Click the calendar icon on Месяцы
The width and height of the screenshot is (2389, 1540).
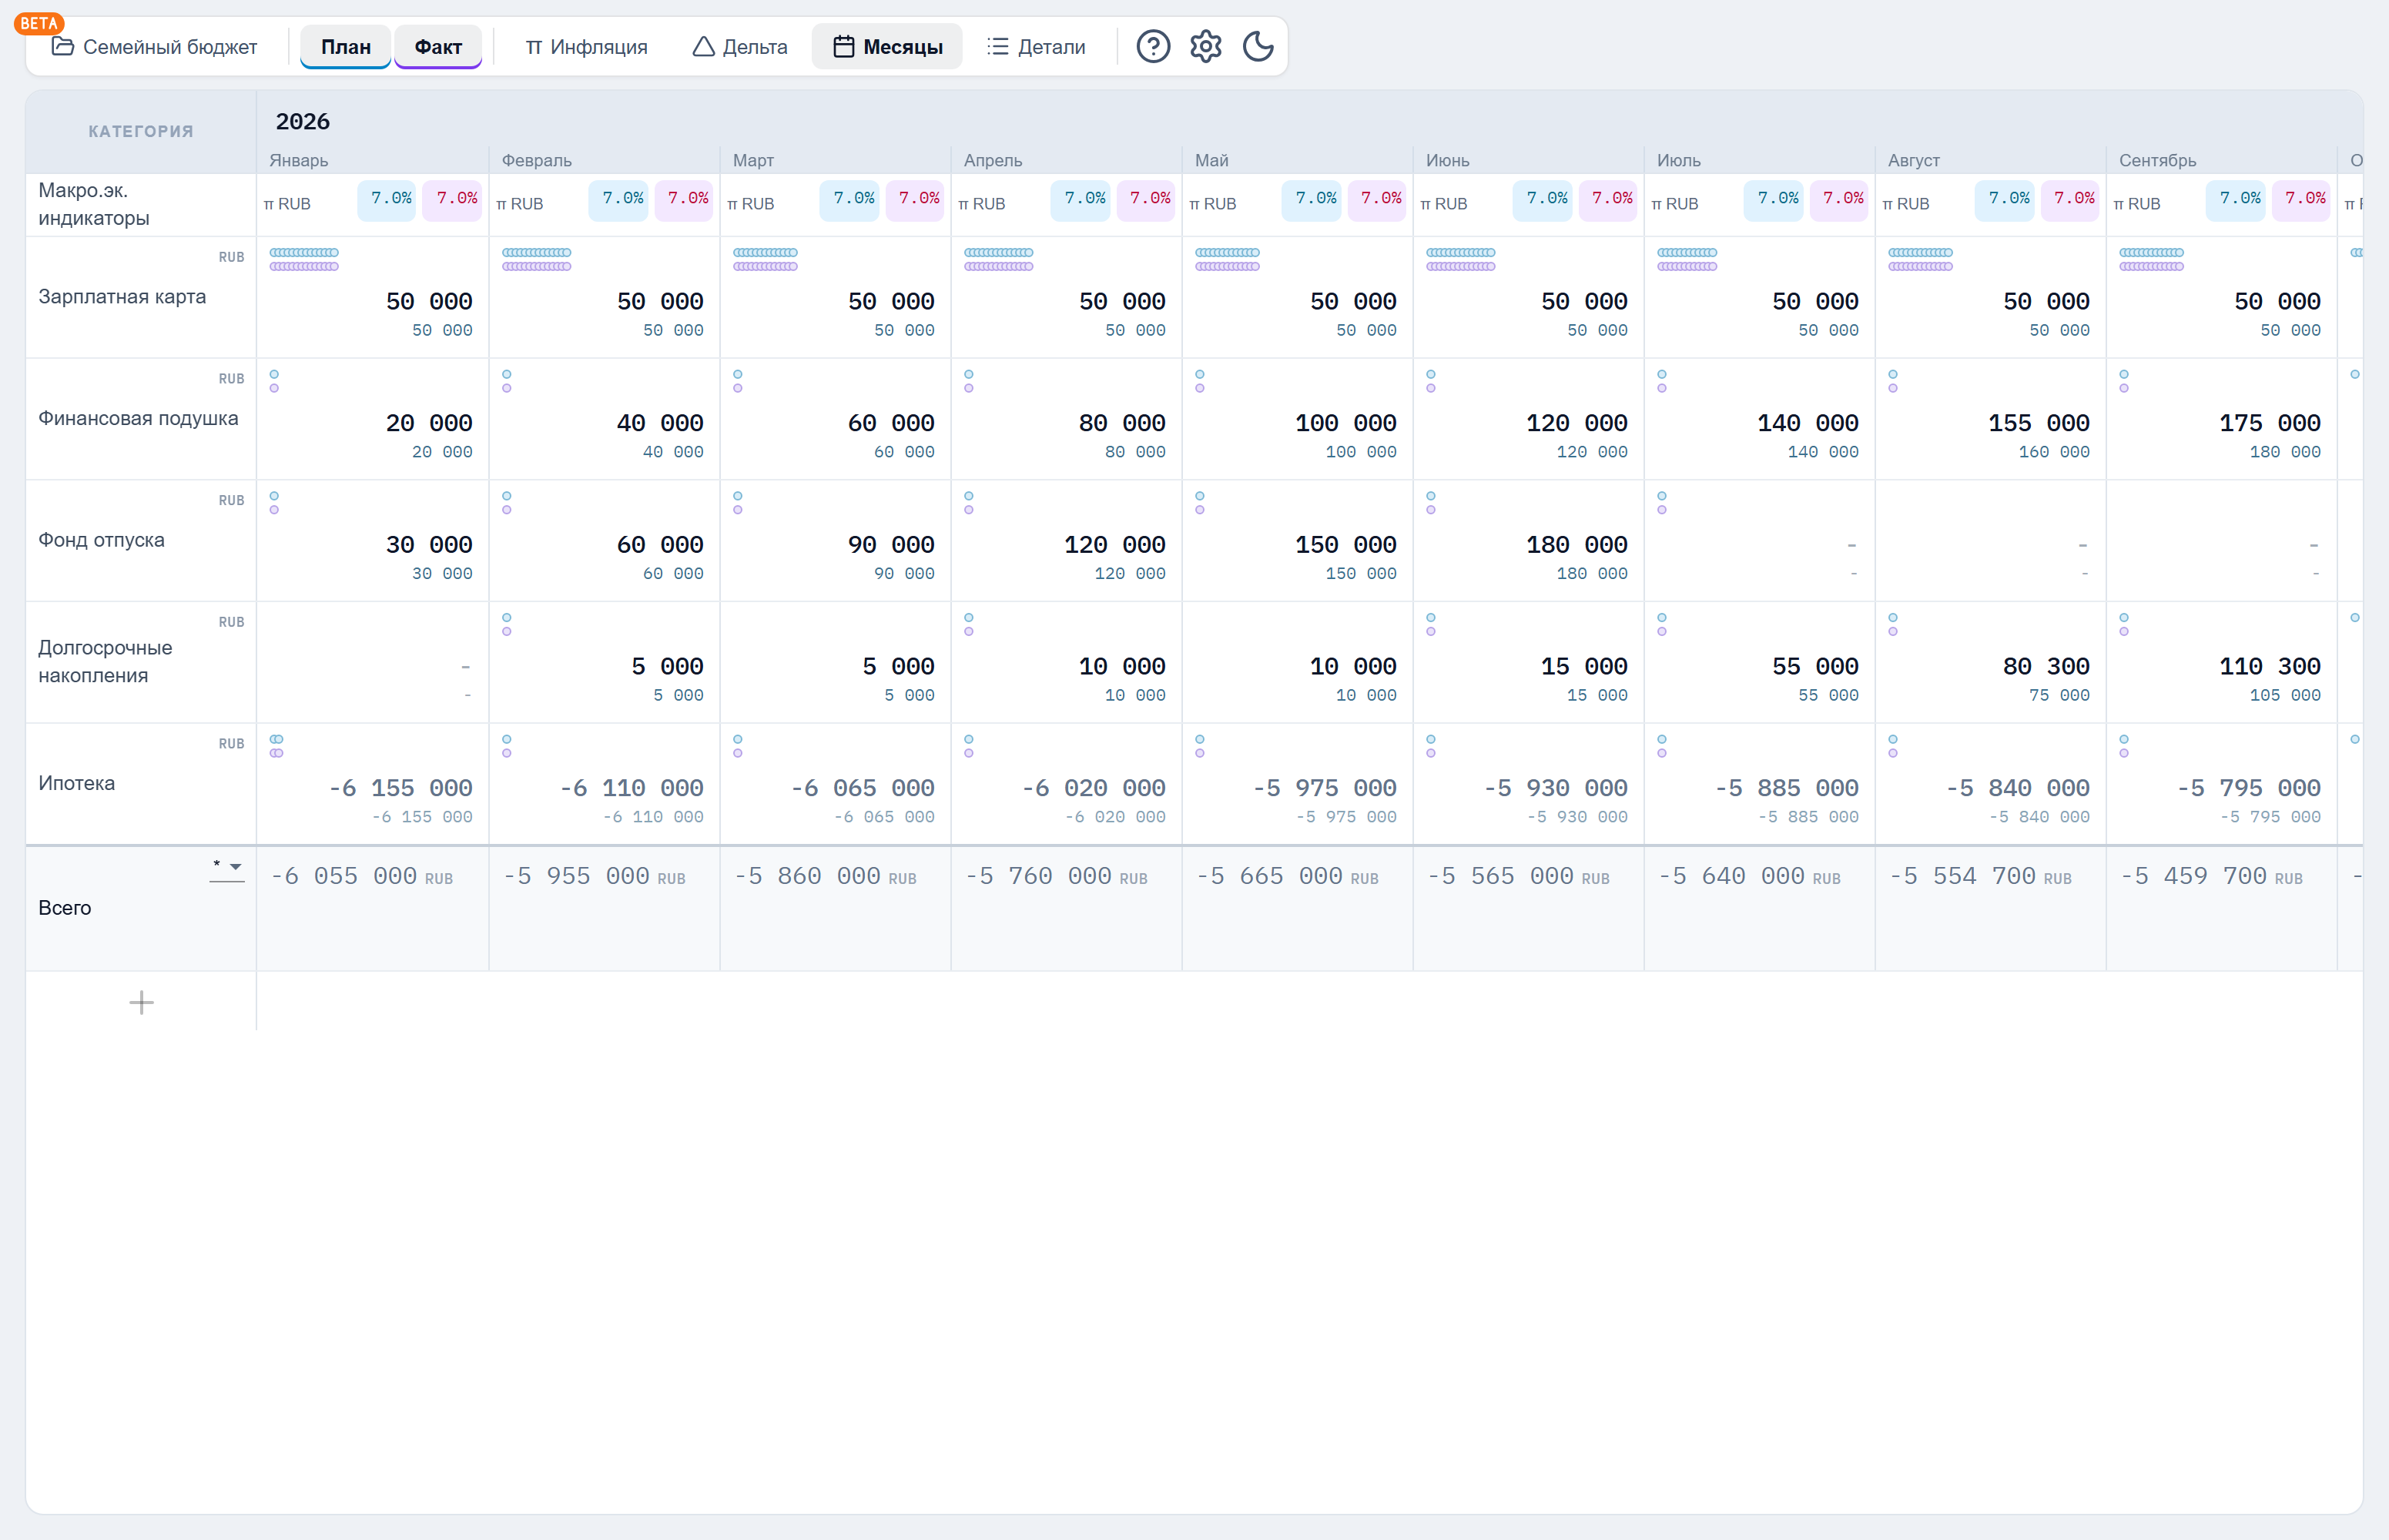point(844,47)
